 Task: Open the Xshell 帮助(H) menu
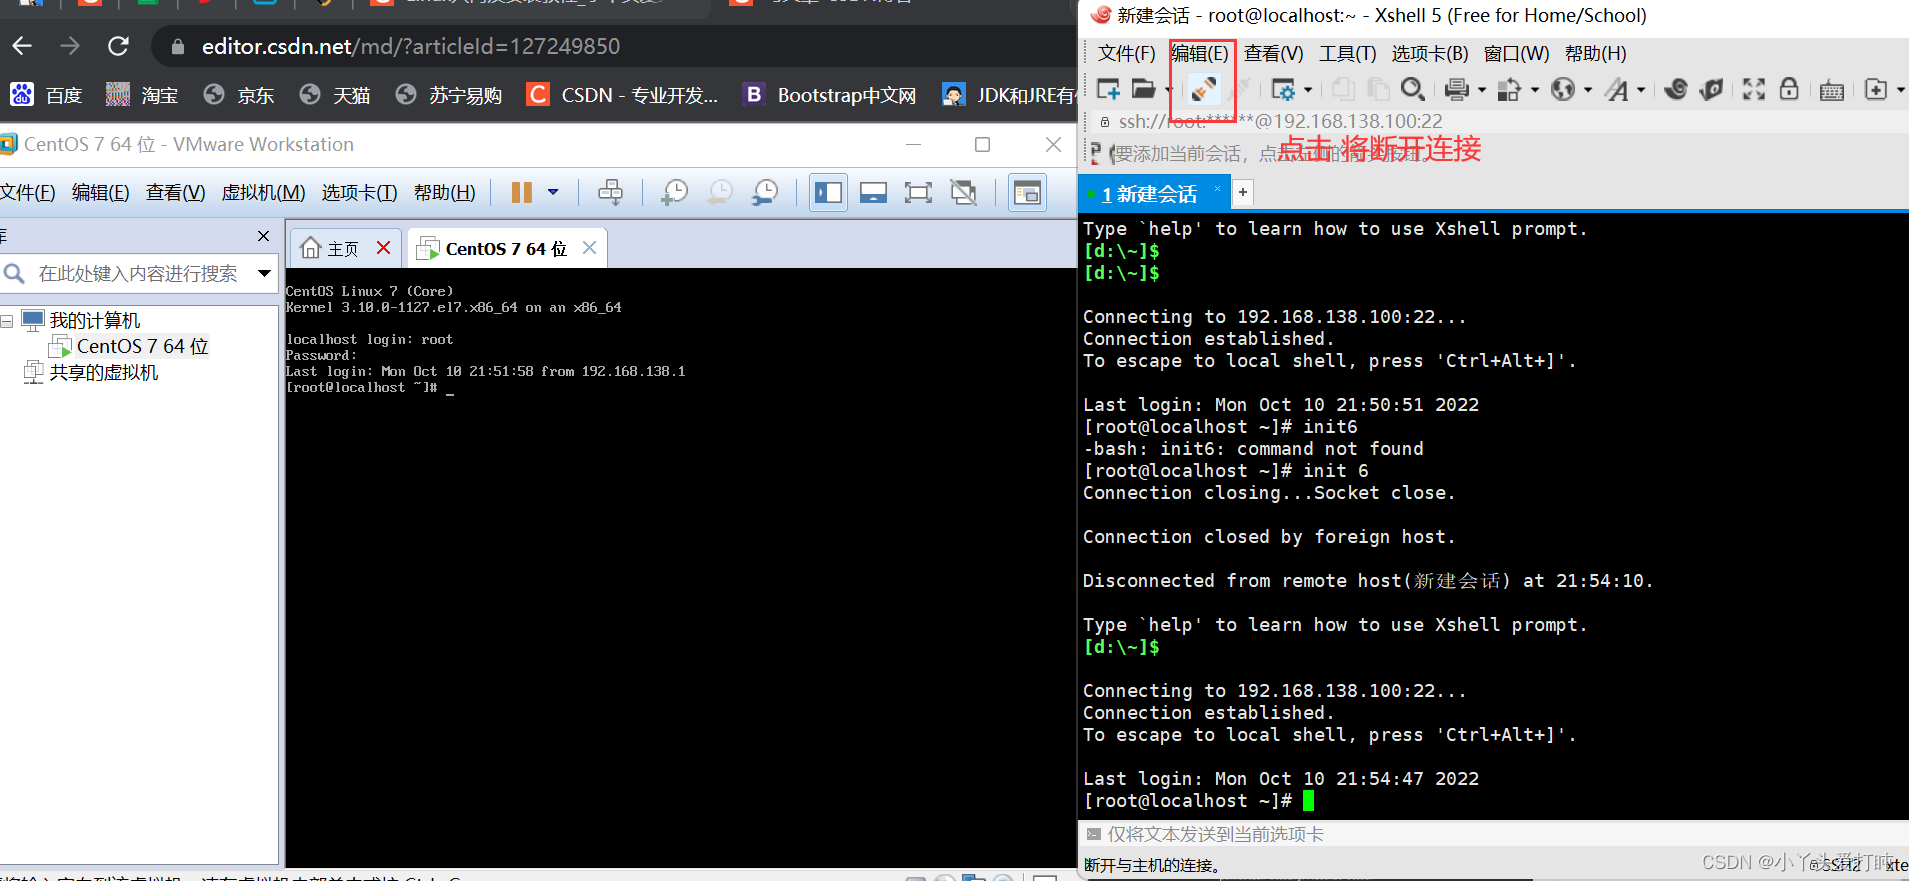coord(1595,53)
